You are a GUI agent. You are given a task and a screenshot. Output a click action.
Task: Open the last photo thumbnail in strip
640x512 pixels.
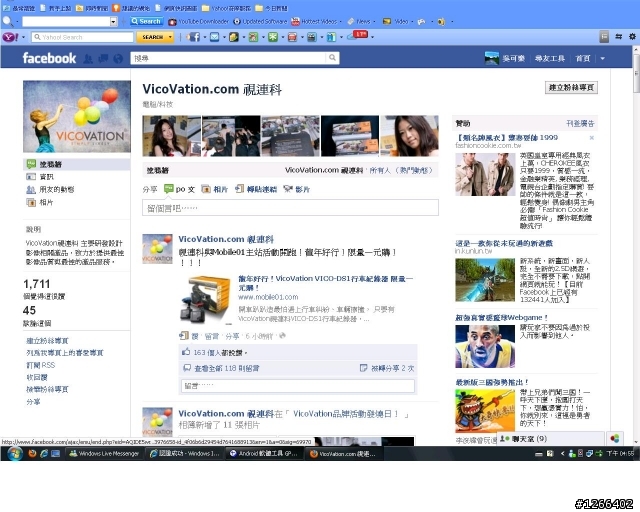click(x=409, y=136)
